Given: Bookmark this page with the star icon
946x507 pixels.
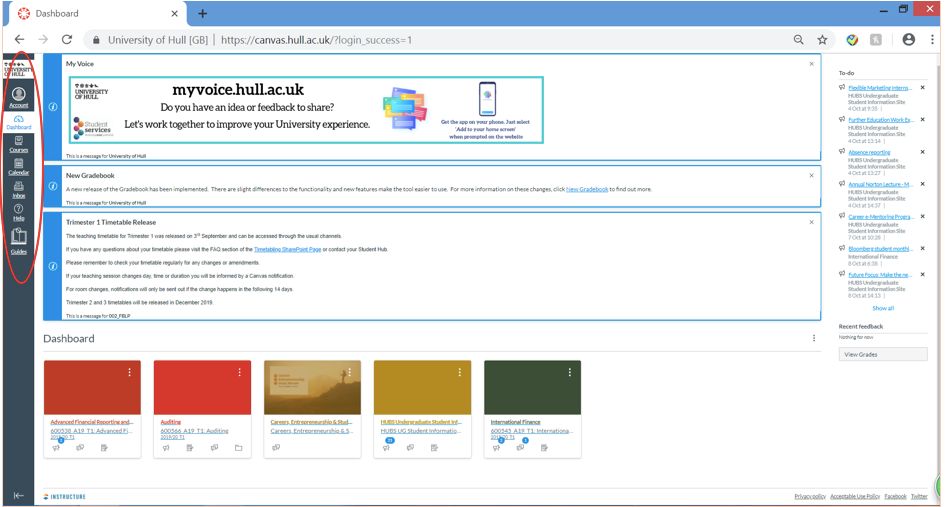Looking at the screenshot, I should tap(822, 40).
